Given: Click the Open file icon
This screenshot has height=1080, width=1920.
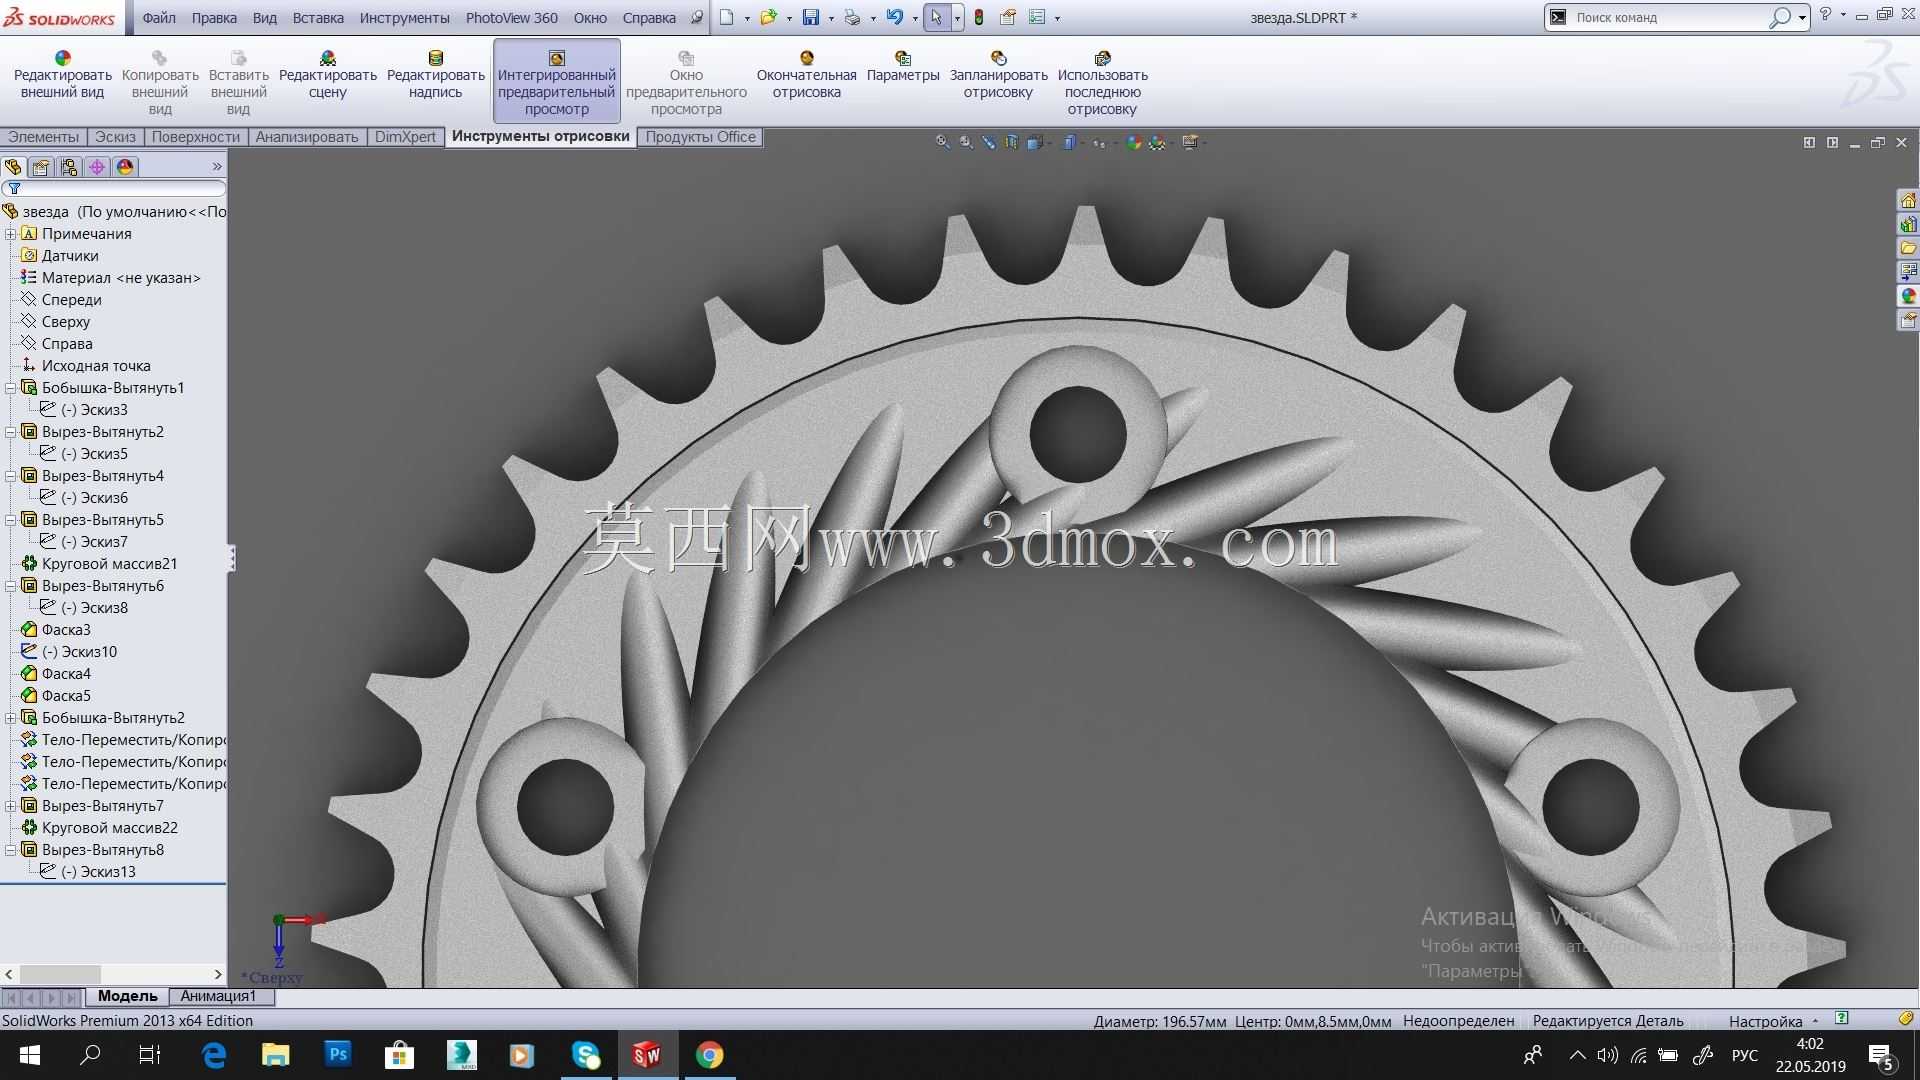Looking at the screenshot, I should [x=768, y=17].
